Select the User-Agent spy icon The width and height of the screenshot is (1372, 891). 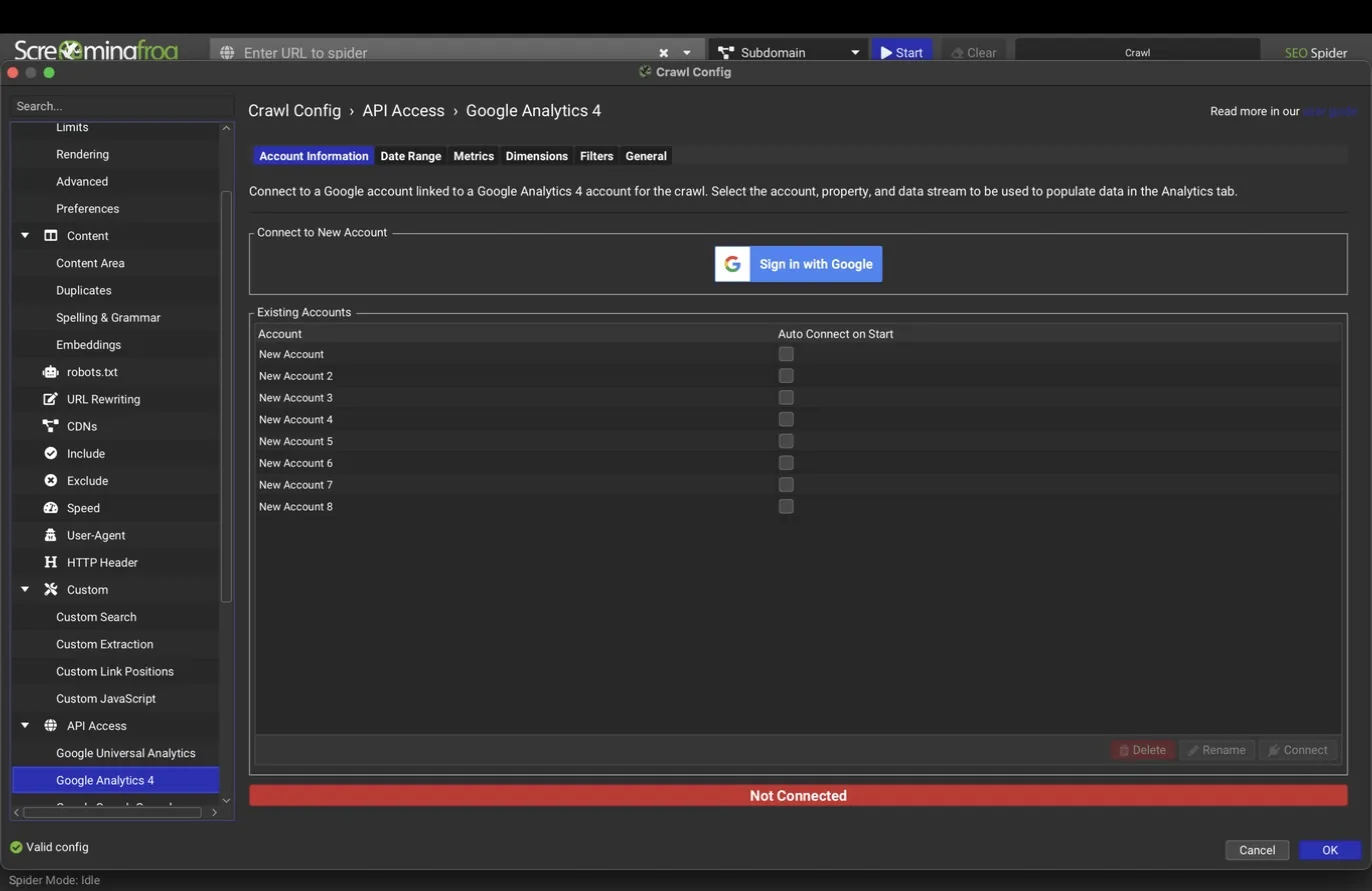50,535
